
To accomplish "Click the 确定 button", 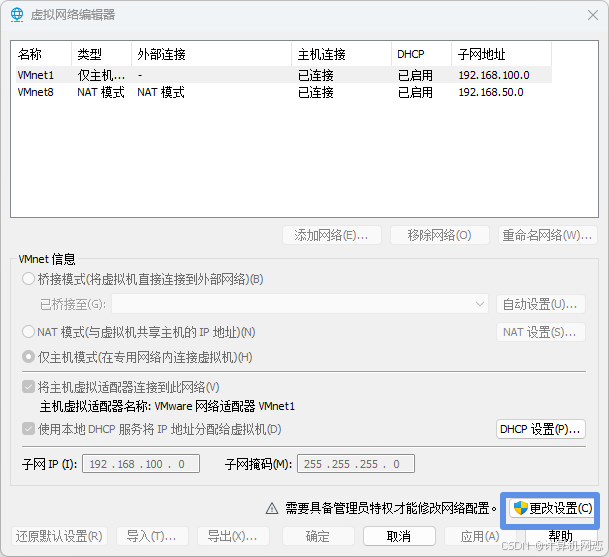I will 318,536.
